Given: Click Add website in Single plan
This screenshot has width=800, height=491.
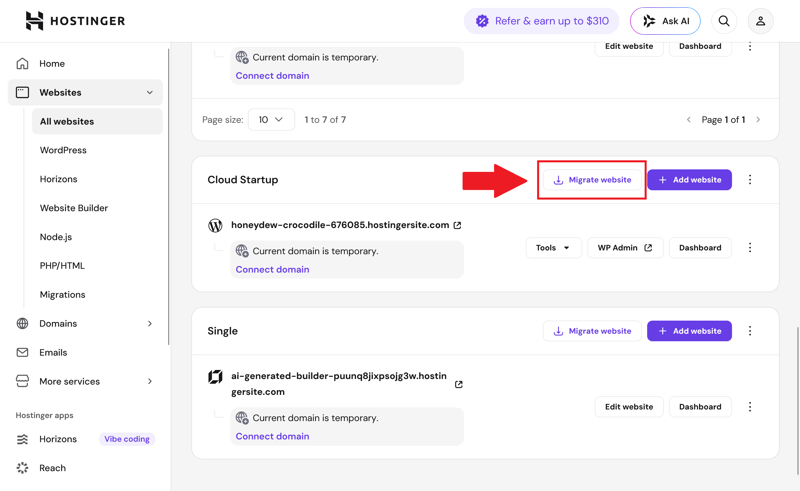Looking at the screenshot, I should click(689, 331).
